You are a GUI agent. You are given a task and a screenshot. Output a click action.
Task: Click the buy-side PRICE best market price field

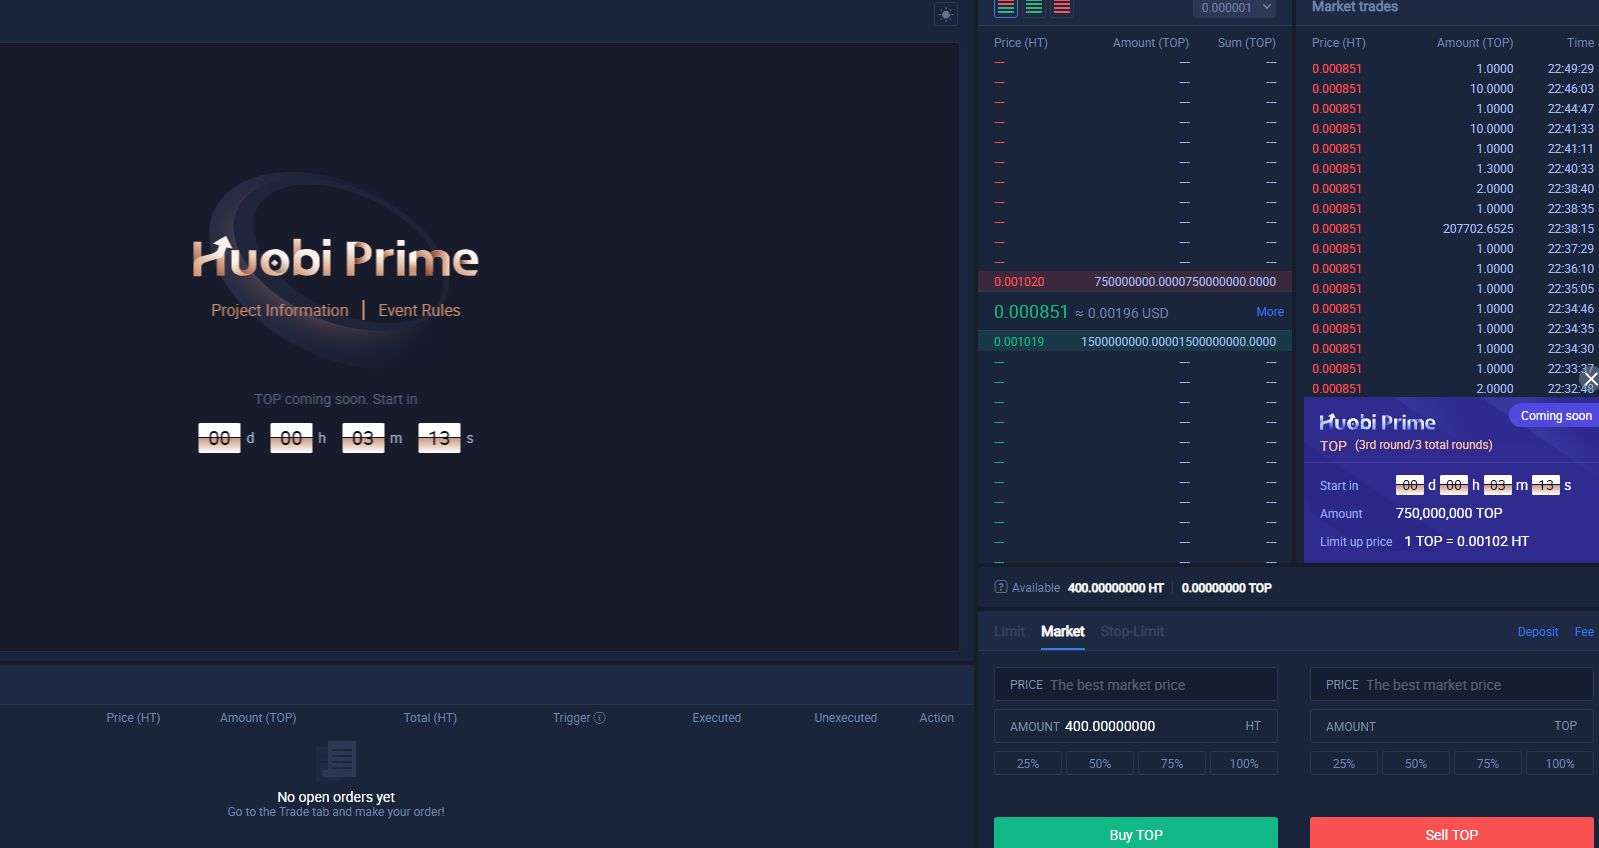pyautogui.click(x=1136, y=684)
